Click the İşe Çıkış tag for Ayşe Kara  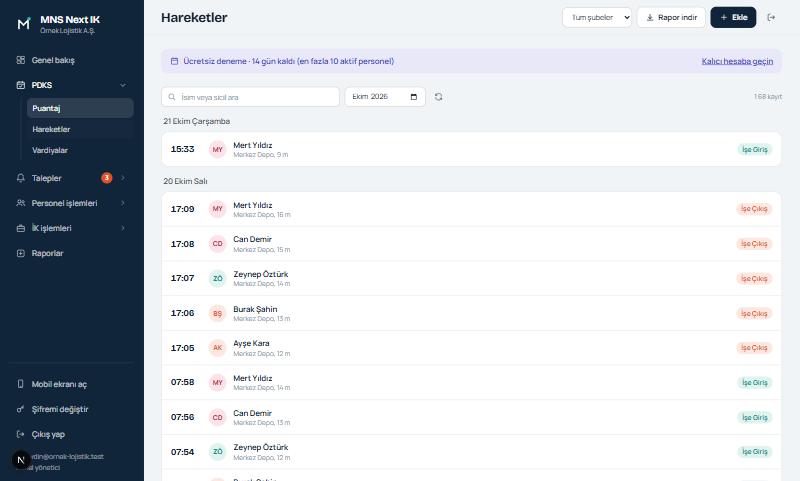(x=754, y=348)
